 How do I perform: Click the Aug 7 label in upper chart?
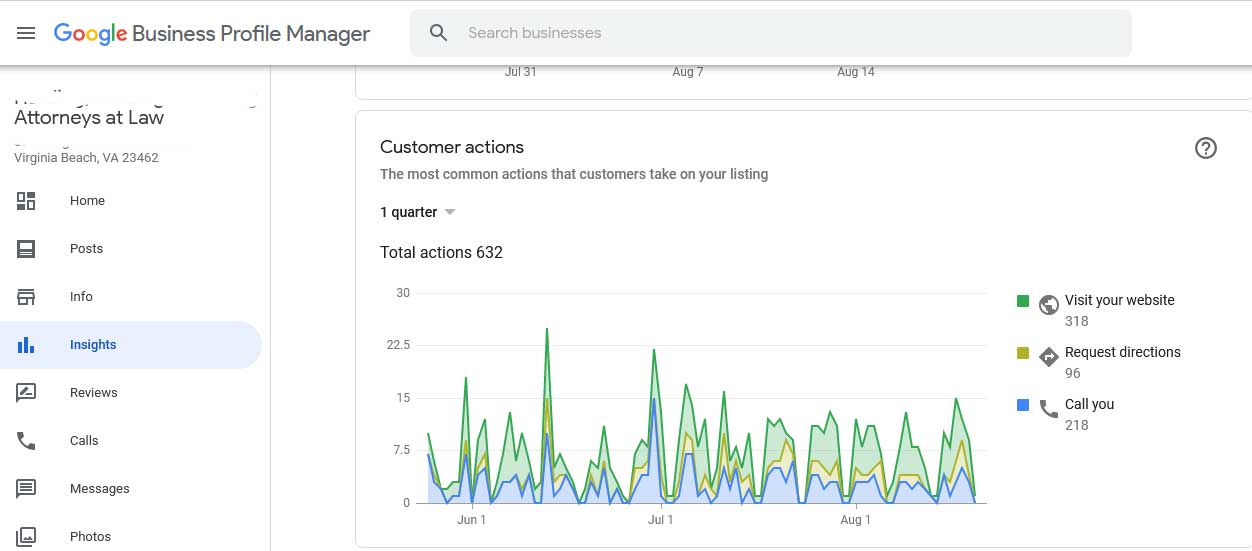click(x=688, y=72)
